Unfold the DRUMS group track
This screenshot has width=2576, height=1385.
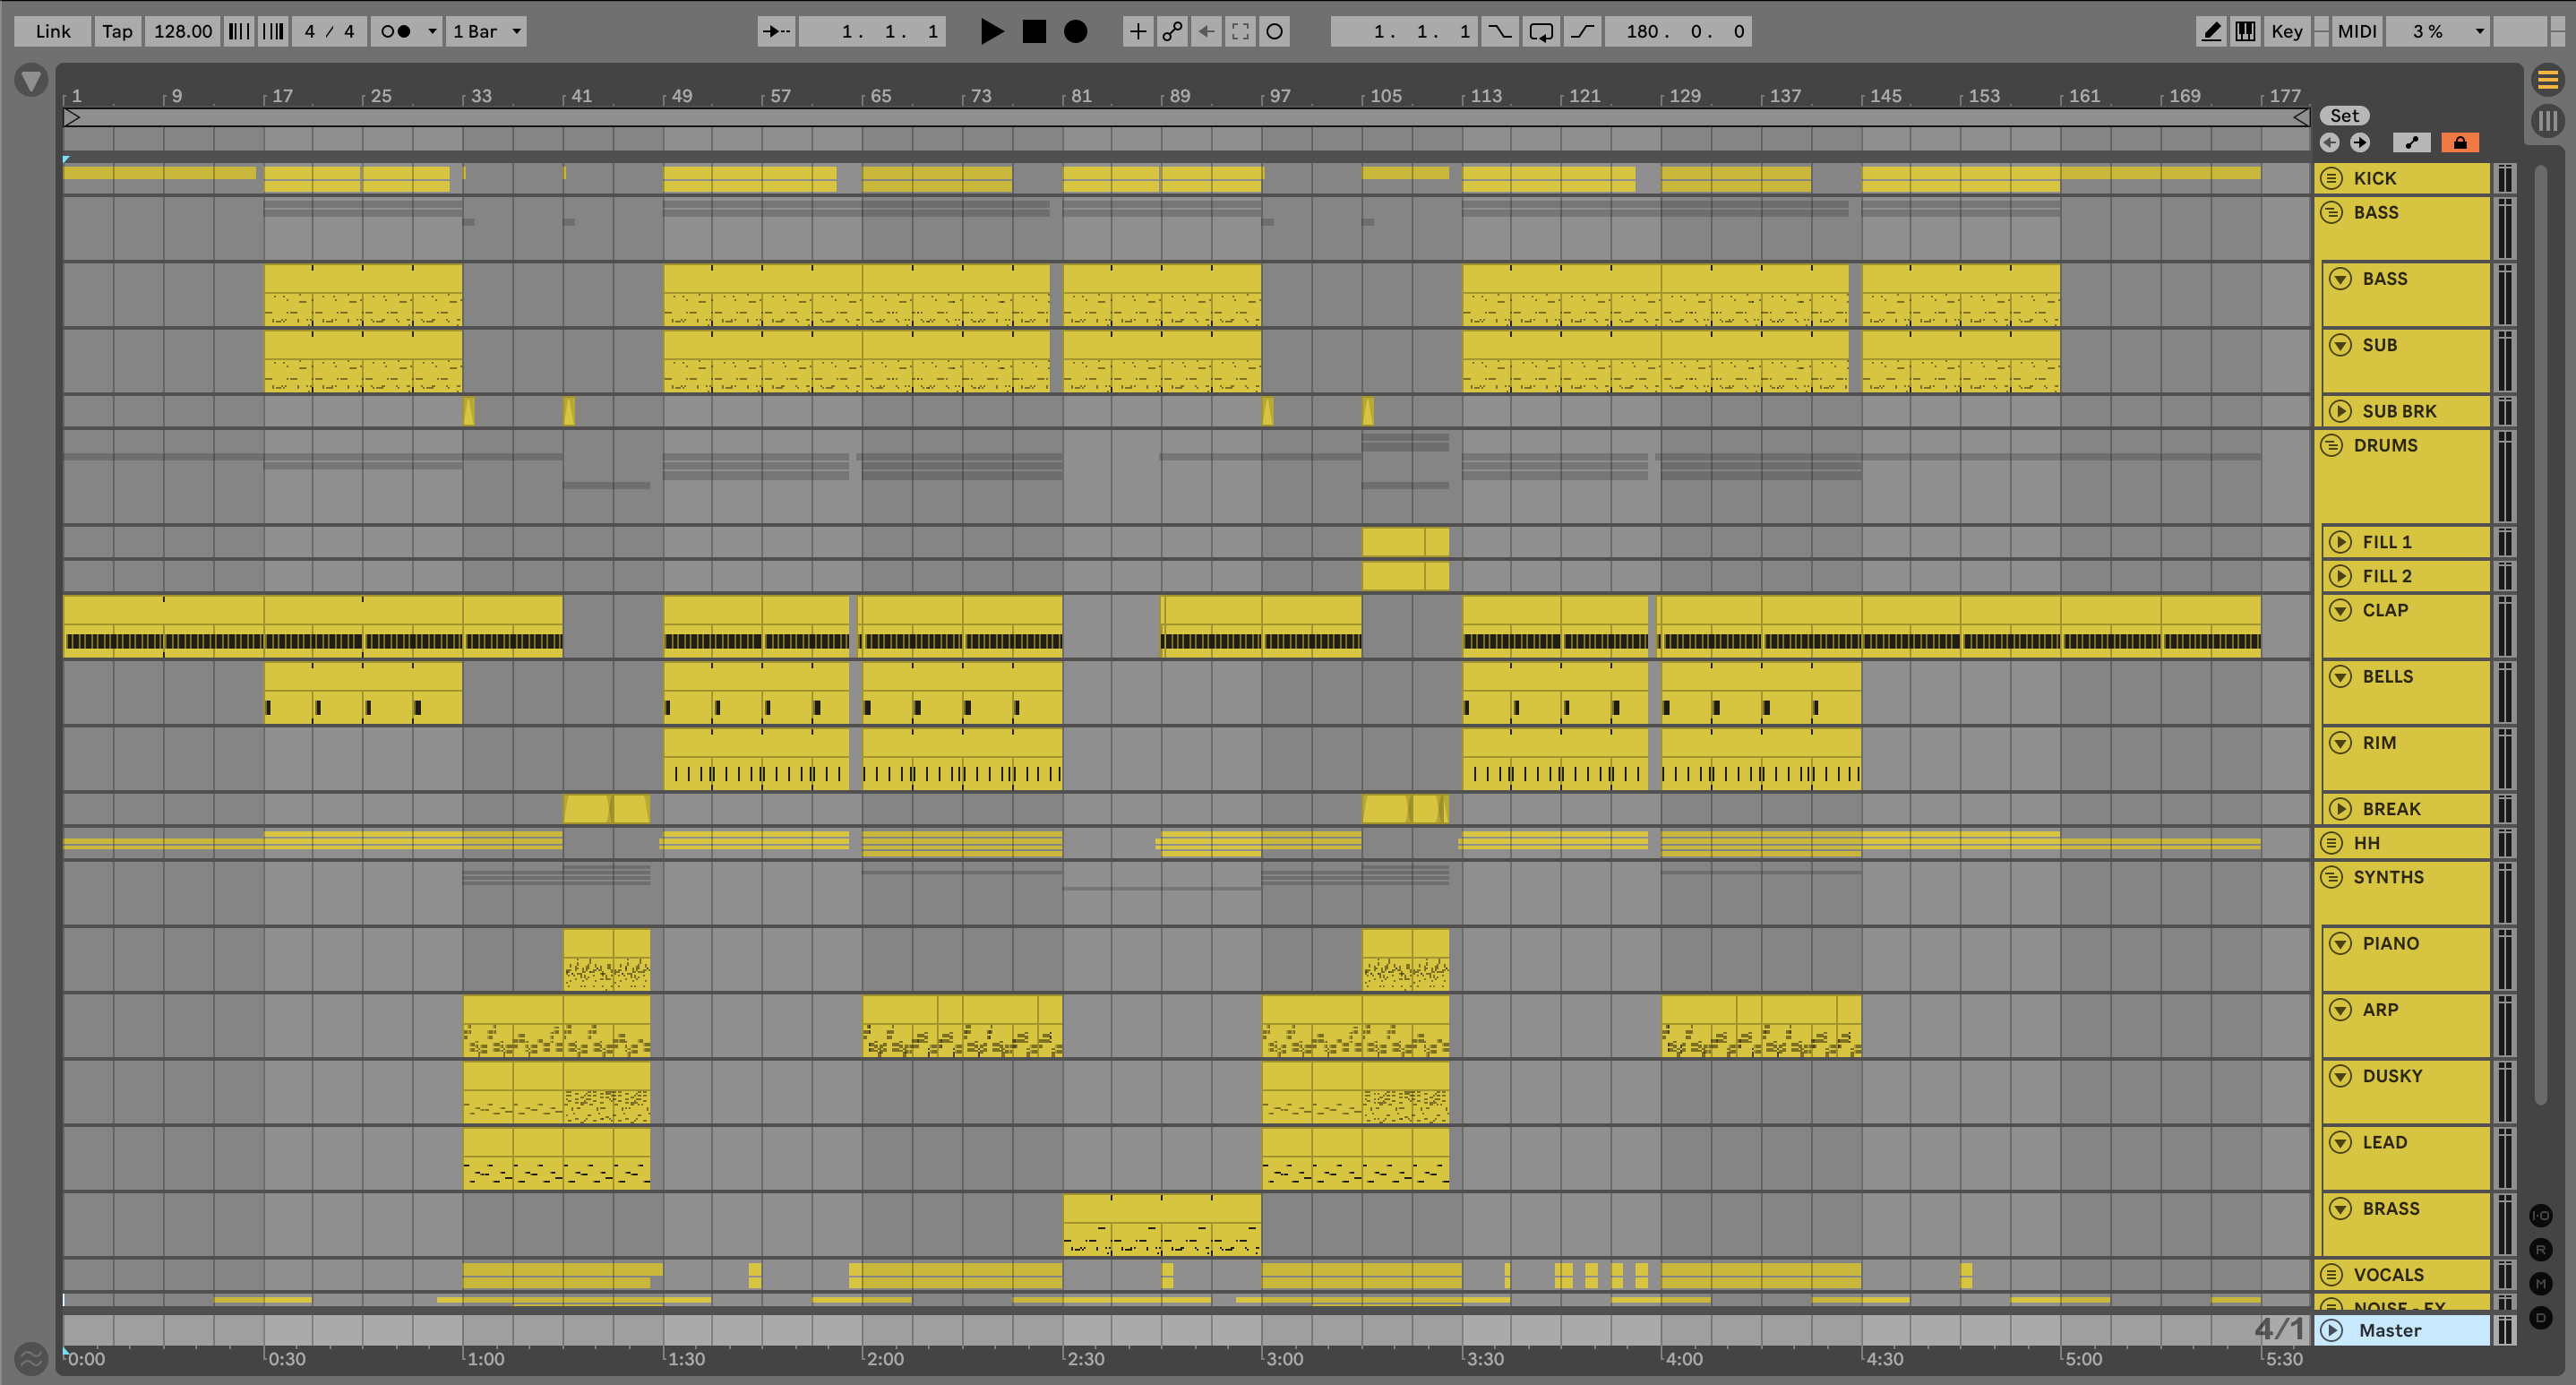[2331, 445]
